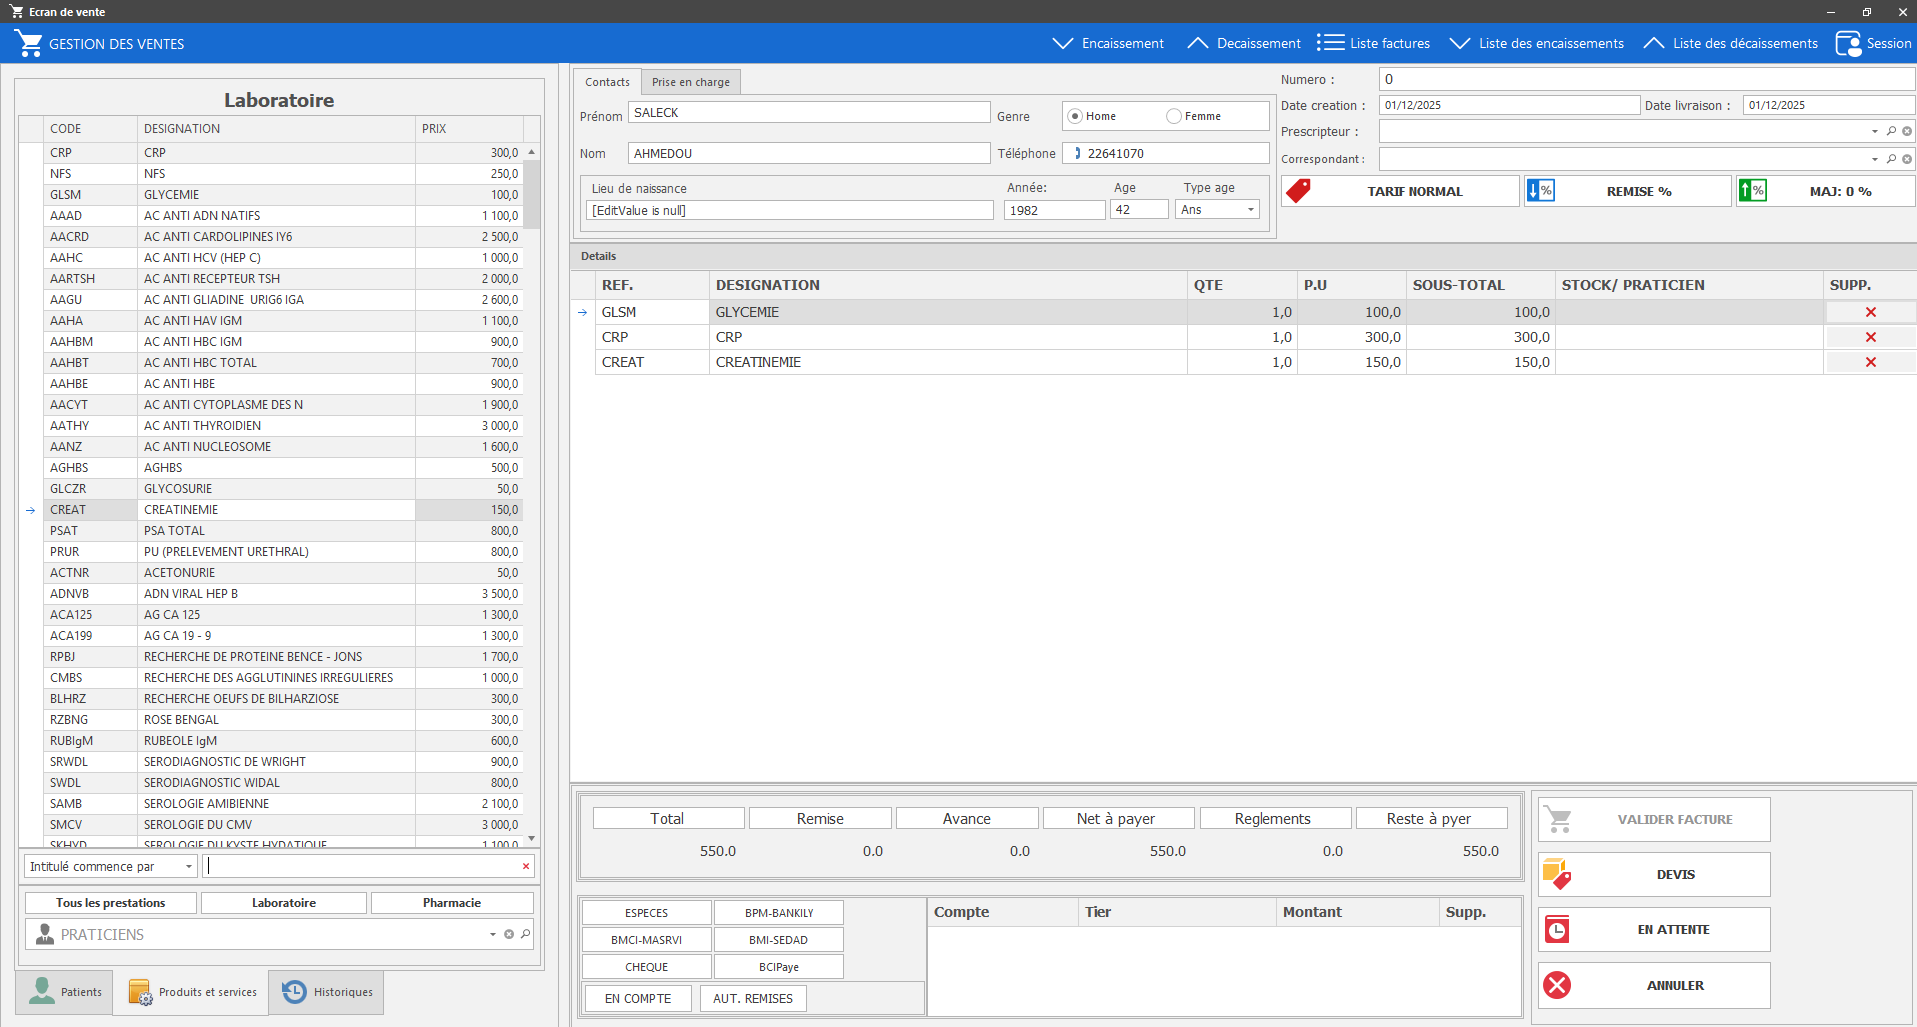Click the green MAJ percent icon
1917x1027 pixels.
click(1752, 191)
